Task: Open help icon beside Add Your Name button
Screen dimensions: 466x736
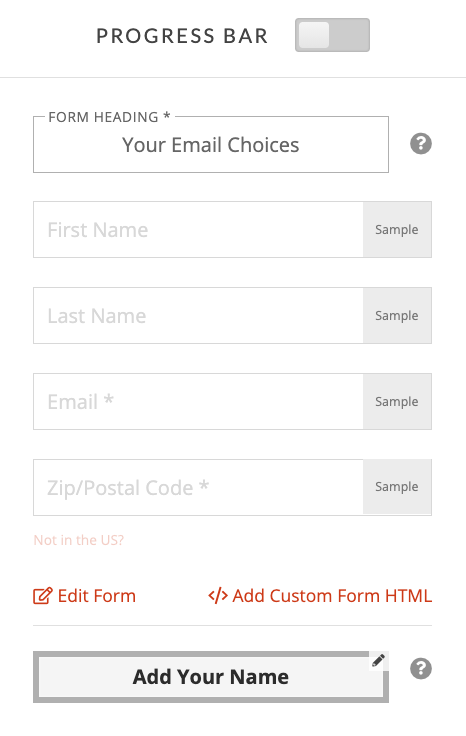Action: [421, 668]
